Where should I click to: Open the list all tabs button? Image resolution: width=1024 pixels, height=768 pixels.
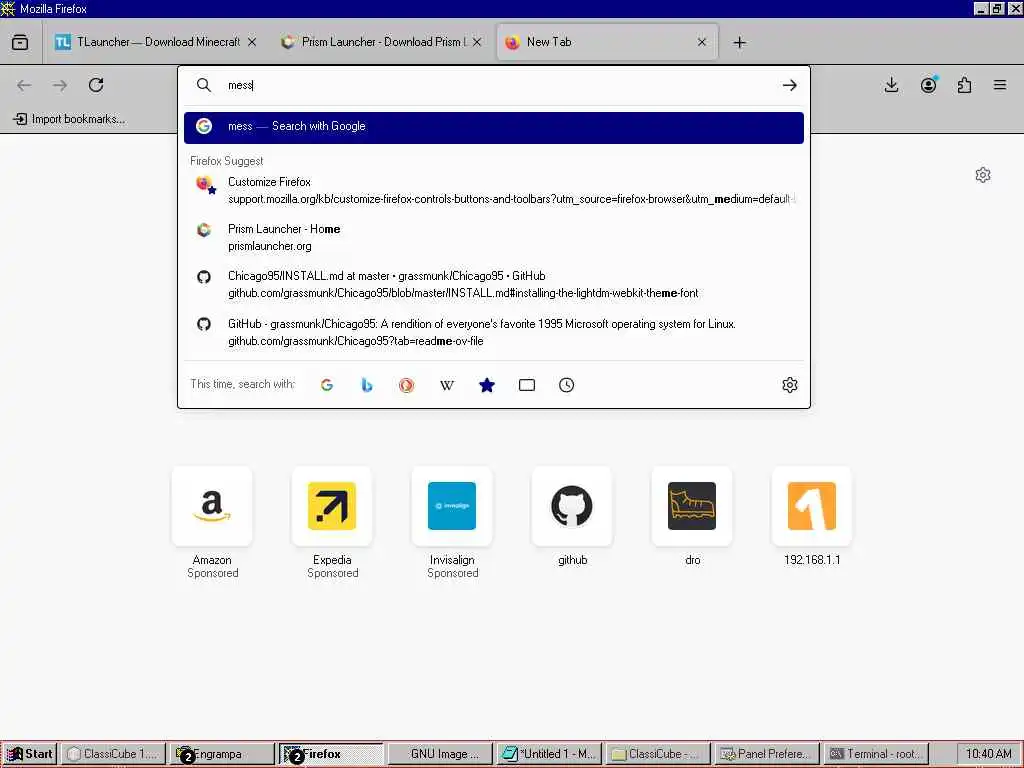pyautogui.click(x=20, y=42)
